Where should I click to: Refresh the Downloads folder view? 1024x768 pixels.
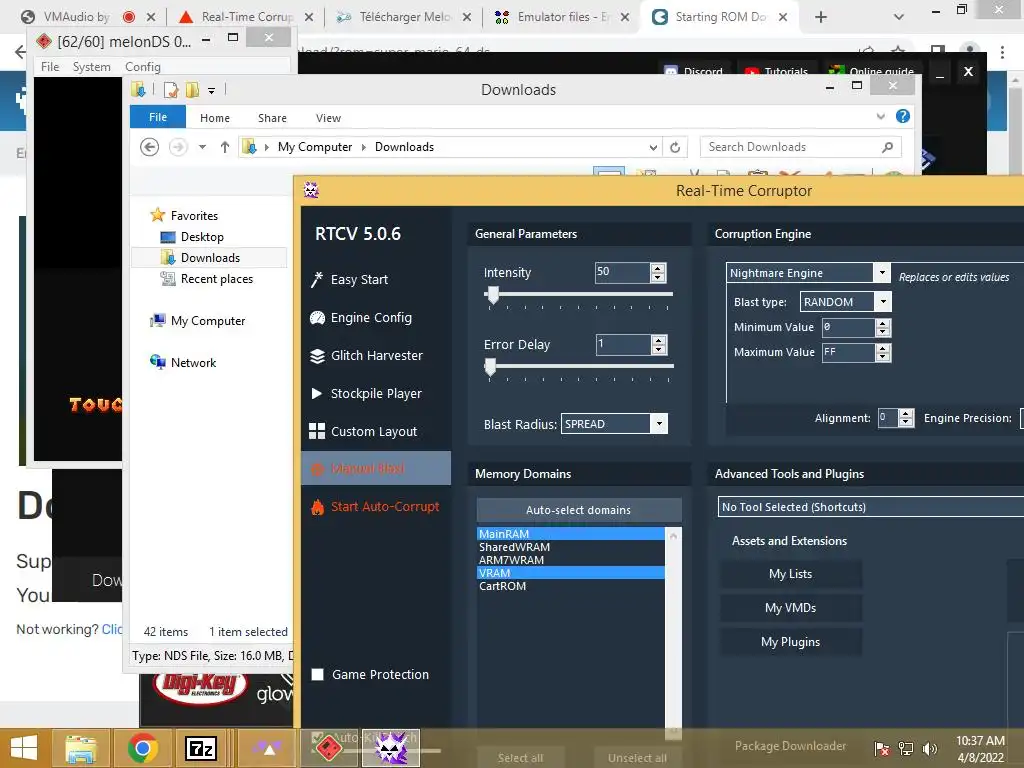[675, 147]
